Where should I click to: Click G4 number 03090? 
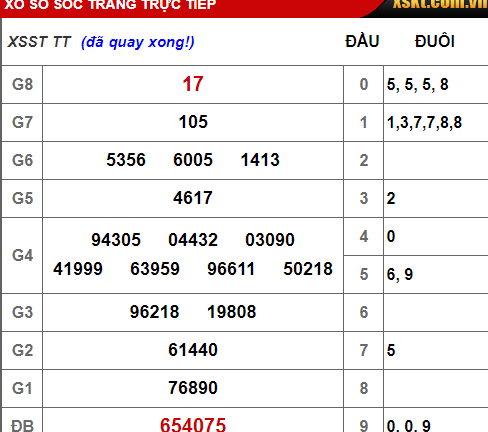click(270, 240)
